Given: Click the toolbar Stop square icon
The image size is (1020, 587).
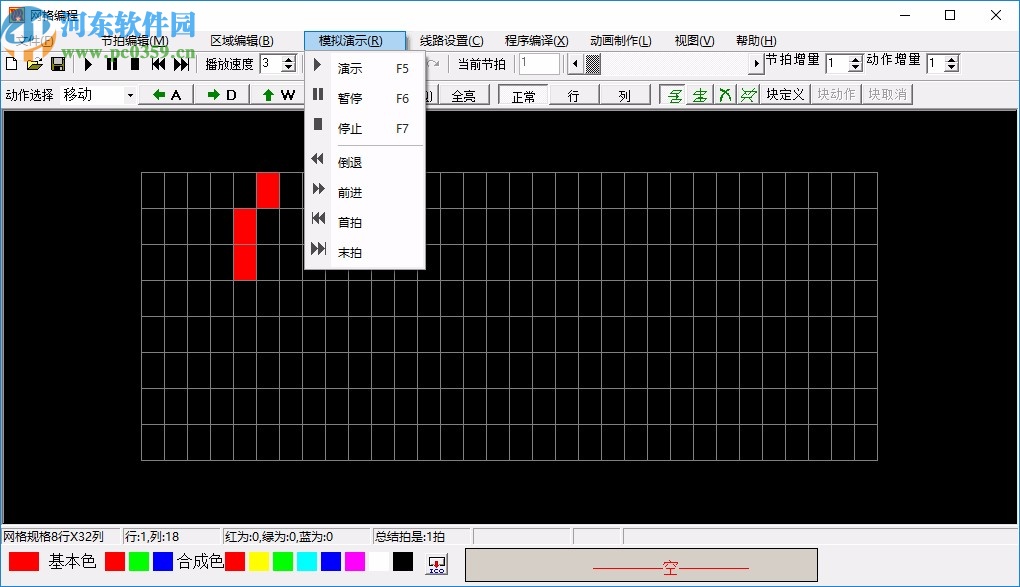Looking at the screenshot, I should point(135,64).
